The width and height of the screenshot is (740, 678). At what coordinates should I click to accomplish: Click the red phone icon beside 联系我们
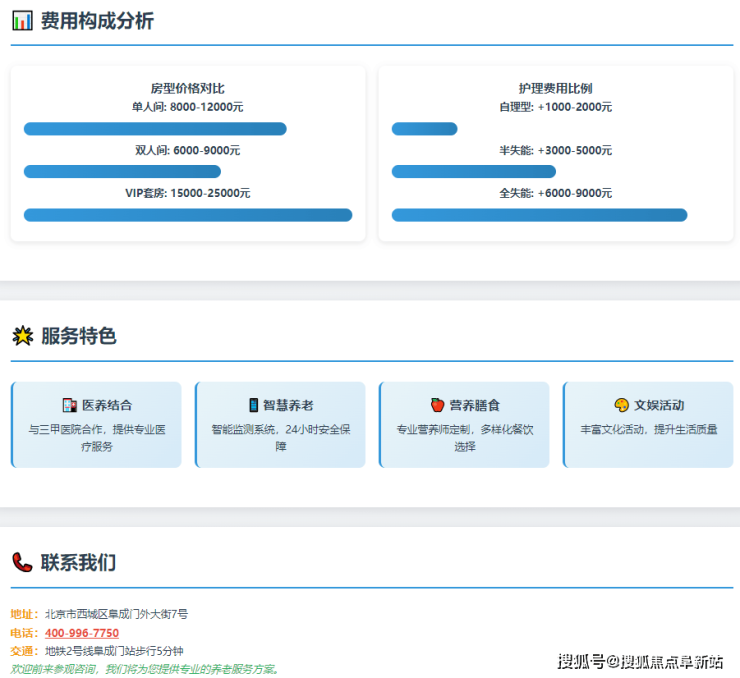pyautogui.click(x=22, y=563)
